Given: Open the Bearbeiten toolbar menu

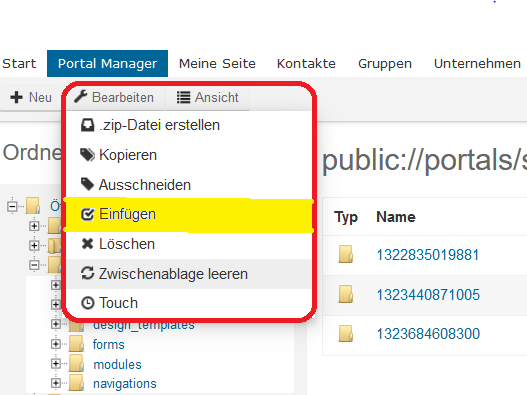Looking at the screenshot, I should coord(114,97).
